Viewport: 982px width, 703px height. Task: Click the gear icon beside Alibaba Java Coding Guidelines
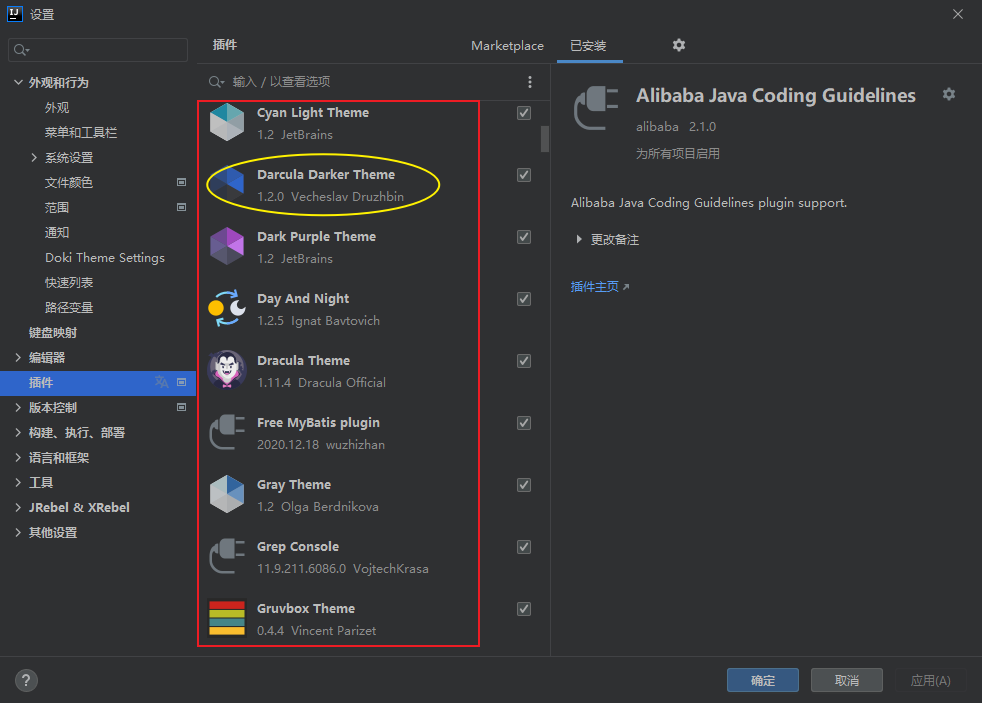click(x=949, y=94)
